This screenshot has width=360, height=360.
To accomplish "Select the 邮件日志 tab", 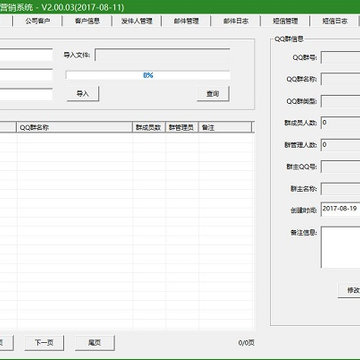I will (236, 21).
